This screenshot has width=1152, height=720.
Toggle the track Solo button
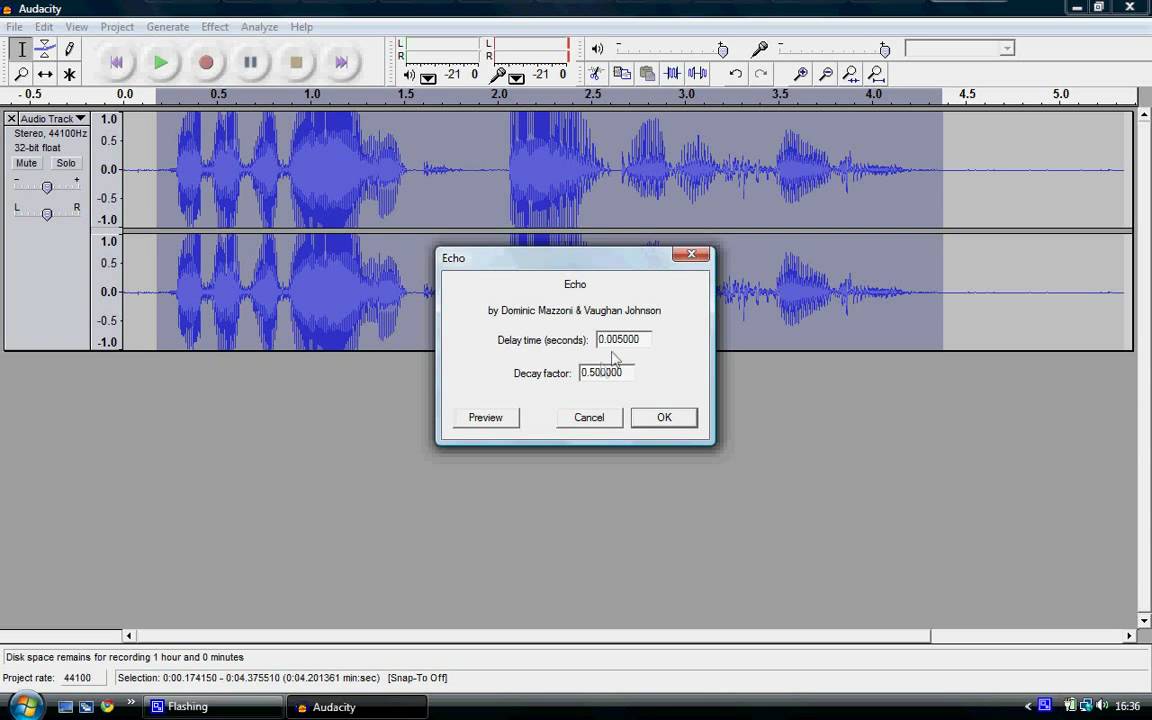(66, 163)
